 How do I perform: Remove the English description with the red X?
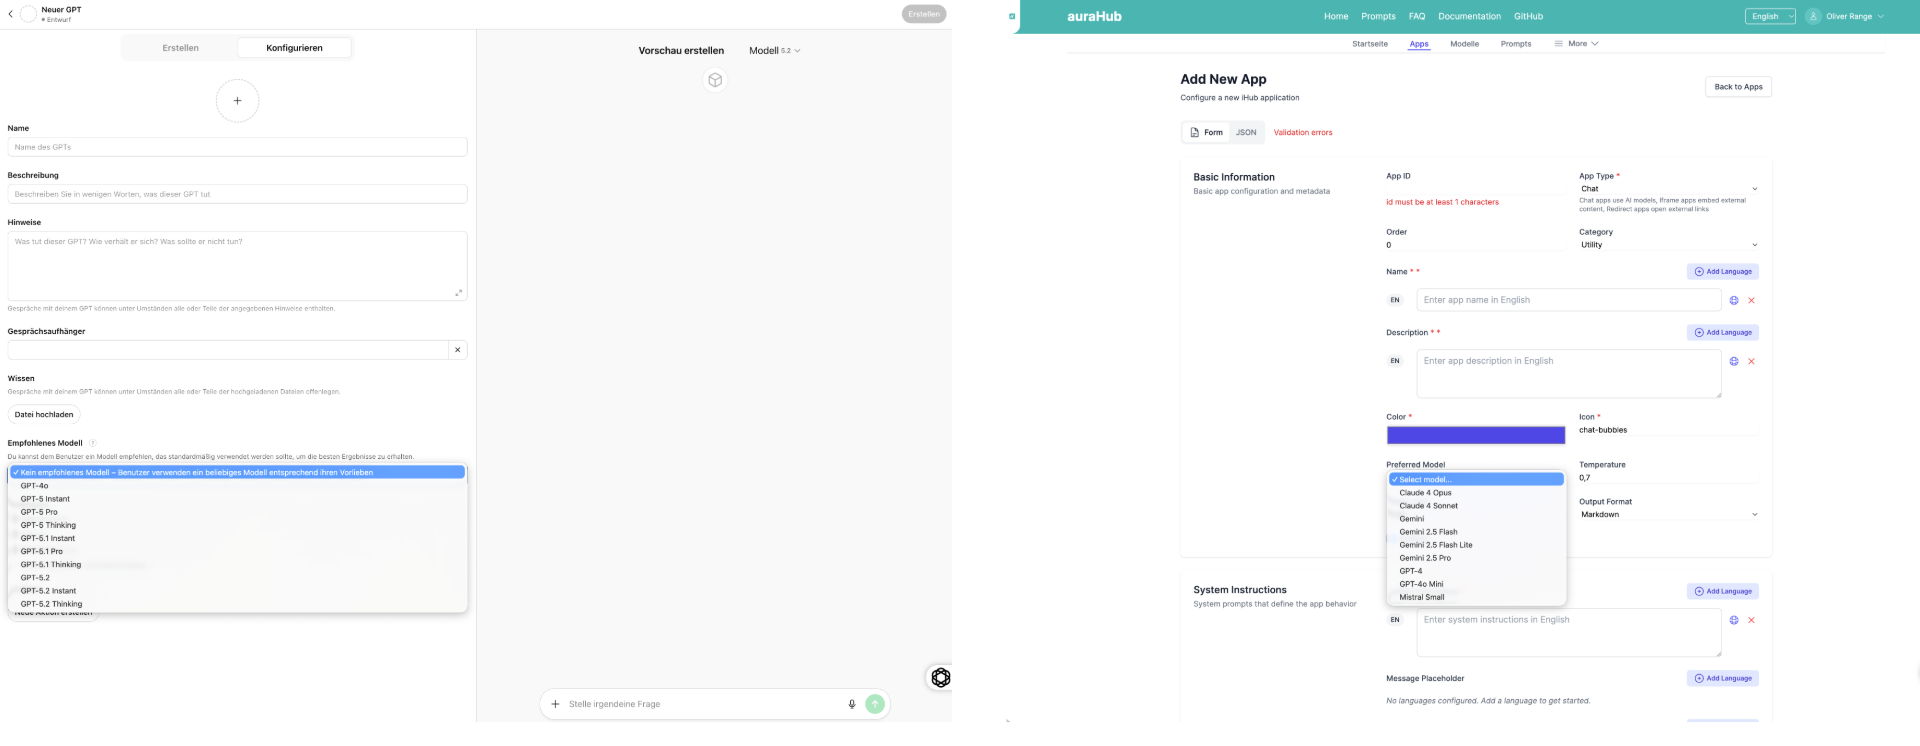click(1751, 361)
